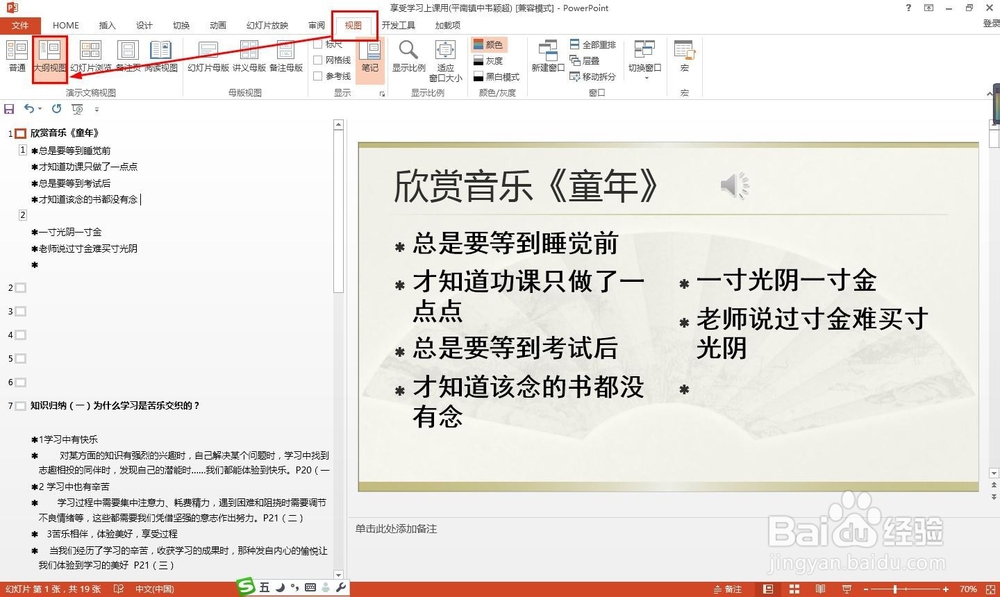Open Customize Quick Access Toolbar dropdown

tap(96, 110)
